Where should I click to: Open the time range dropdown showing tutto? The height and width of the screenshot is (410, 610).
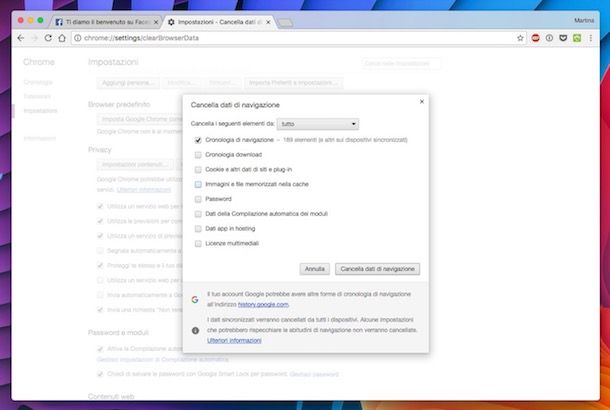(318, 124)
